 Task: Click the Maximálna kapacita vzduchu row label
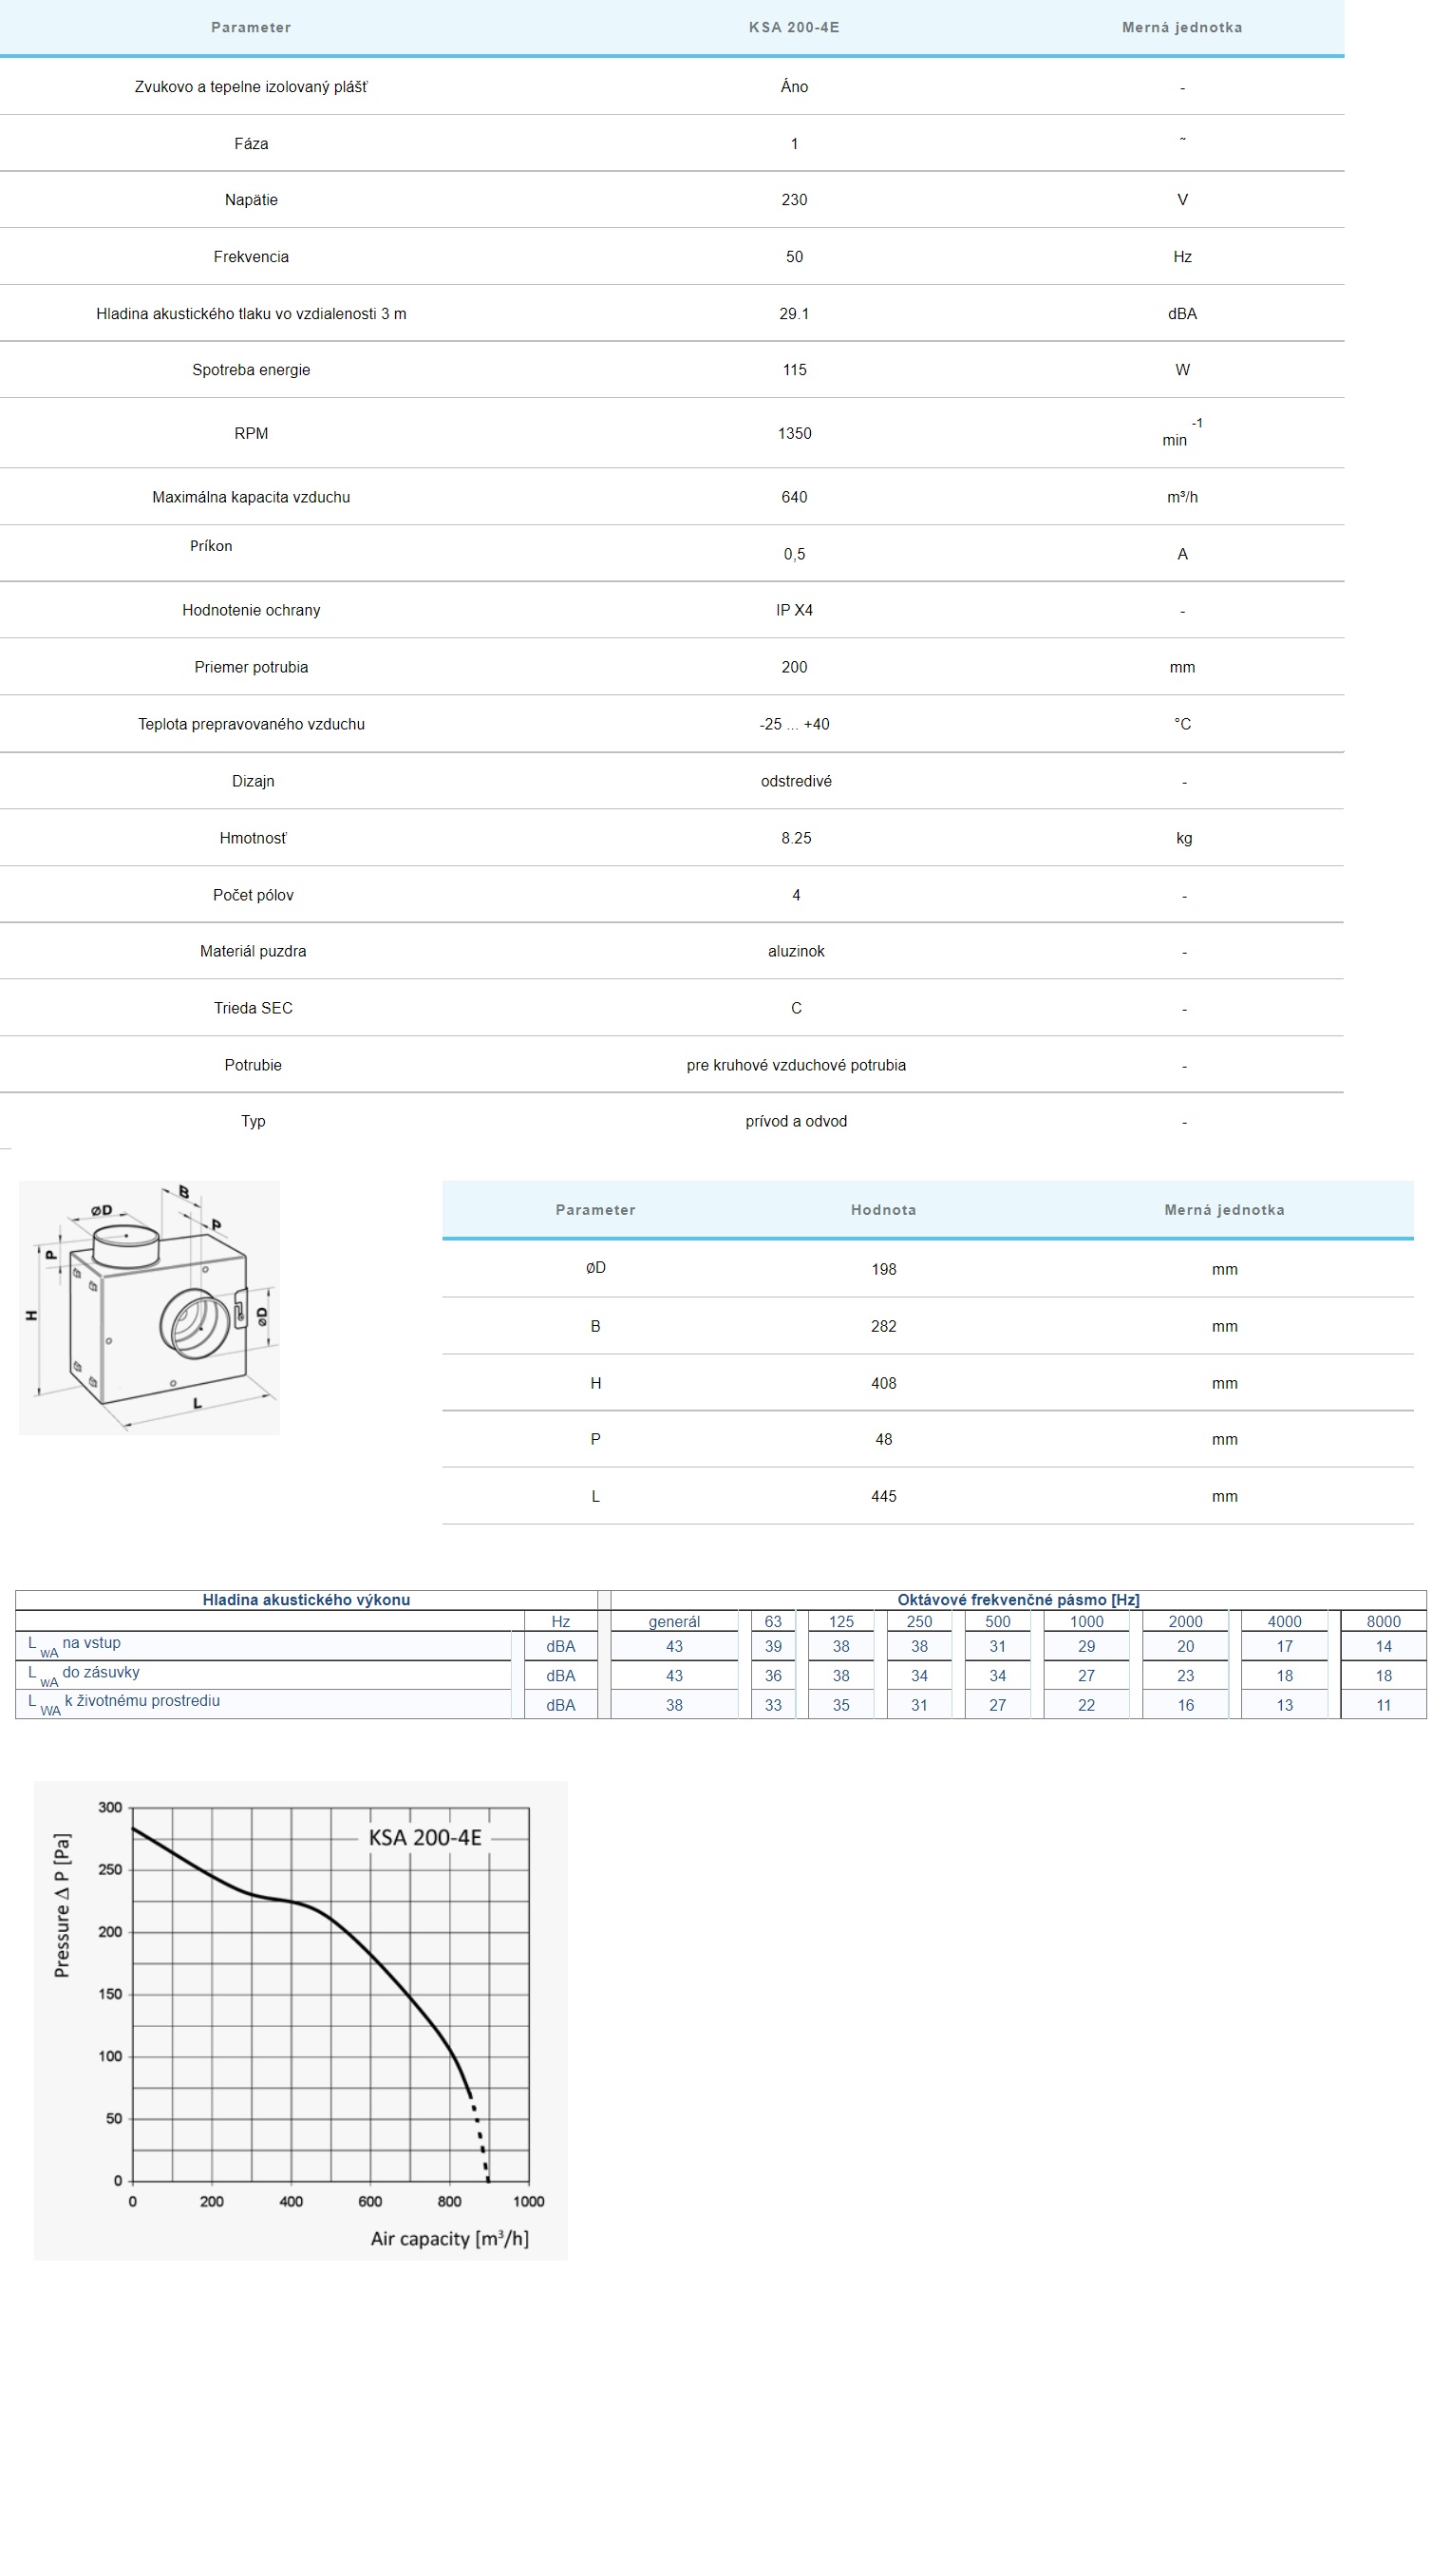click(x=251, y=497)
